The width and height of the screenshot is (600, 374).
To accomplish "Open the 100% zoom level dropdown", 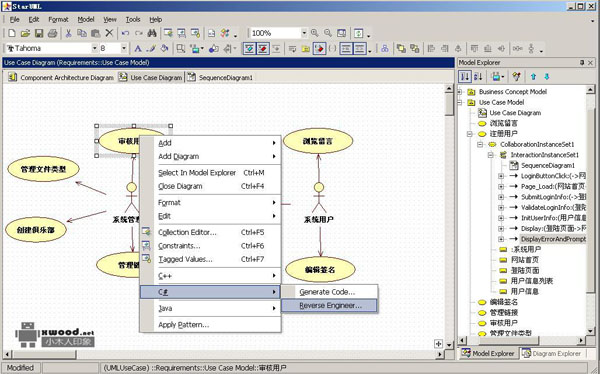I will 304,33.
